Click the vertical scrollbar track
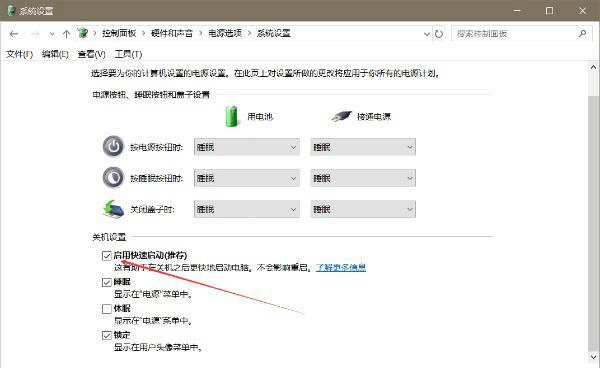 (x=593, y=222)
